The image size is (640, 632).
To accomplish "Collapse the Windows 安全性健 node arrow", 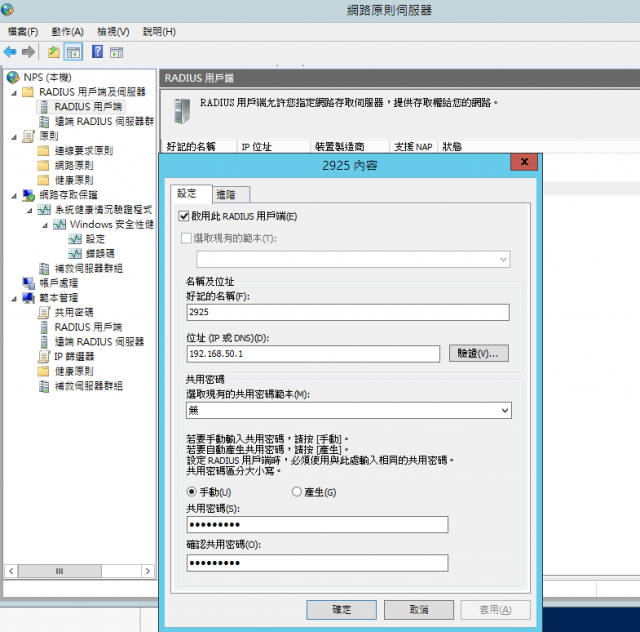I will tap(45, 226).
